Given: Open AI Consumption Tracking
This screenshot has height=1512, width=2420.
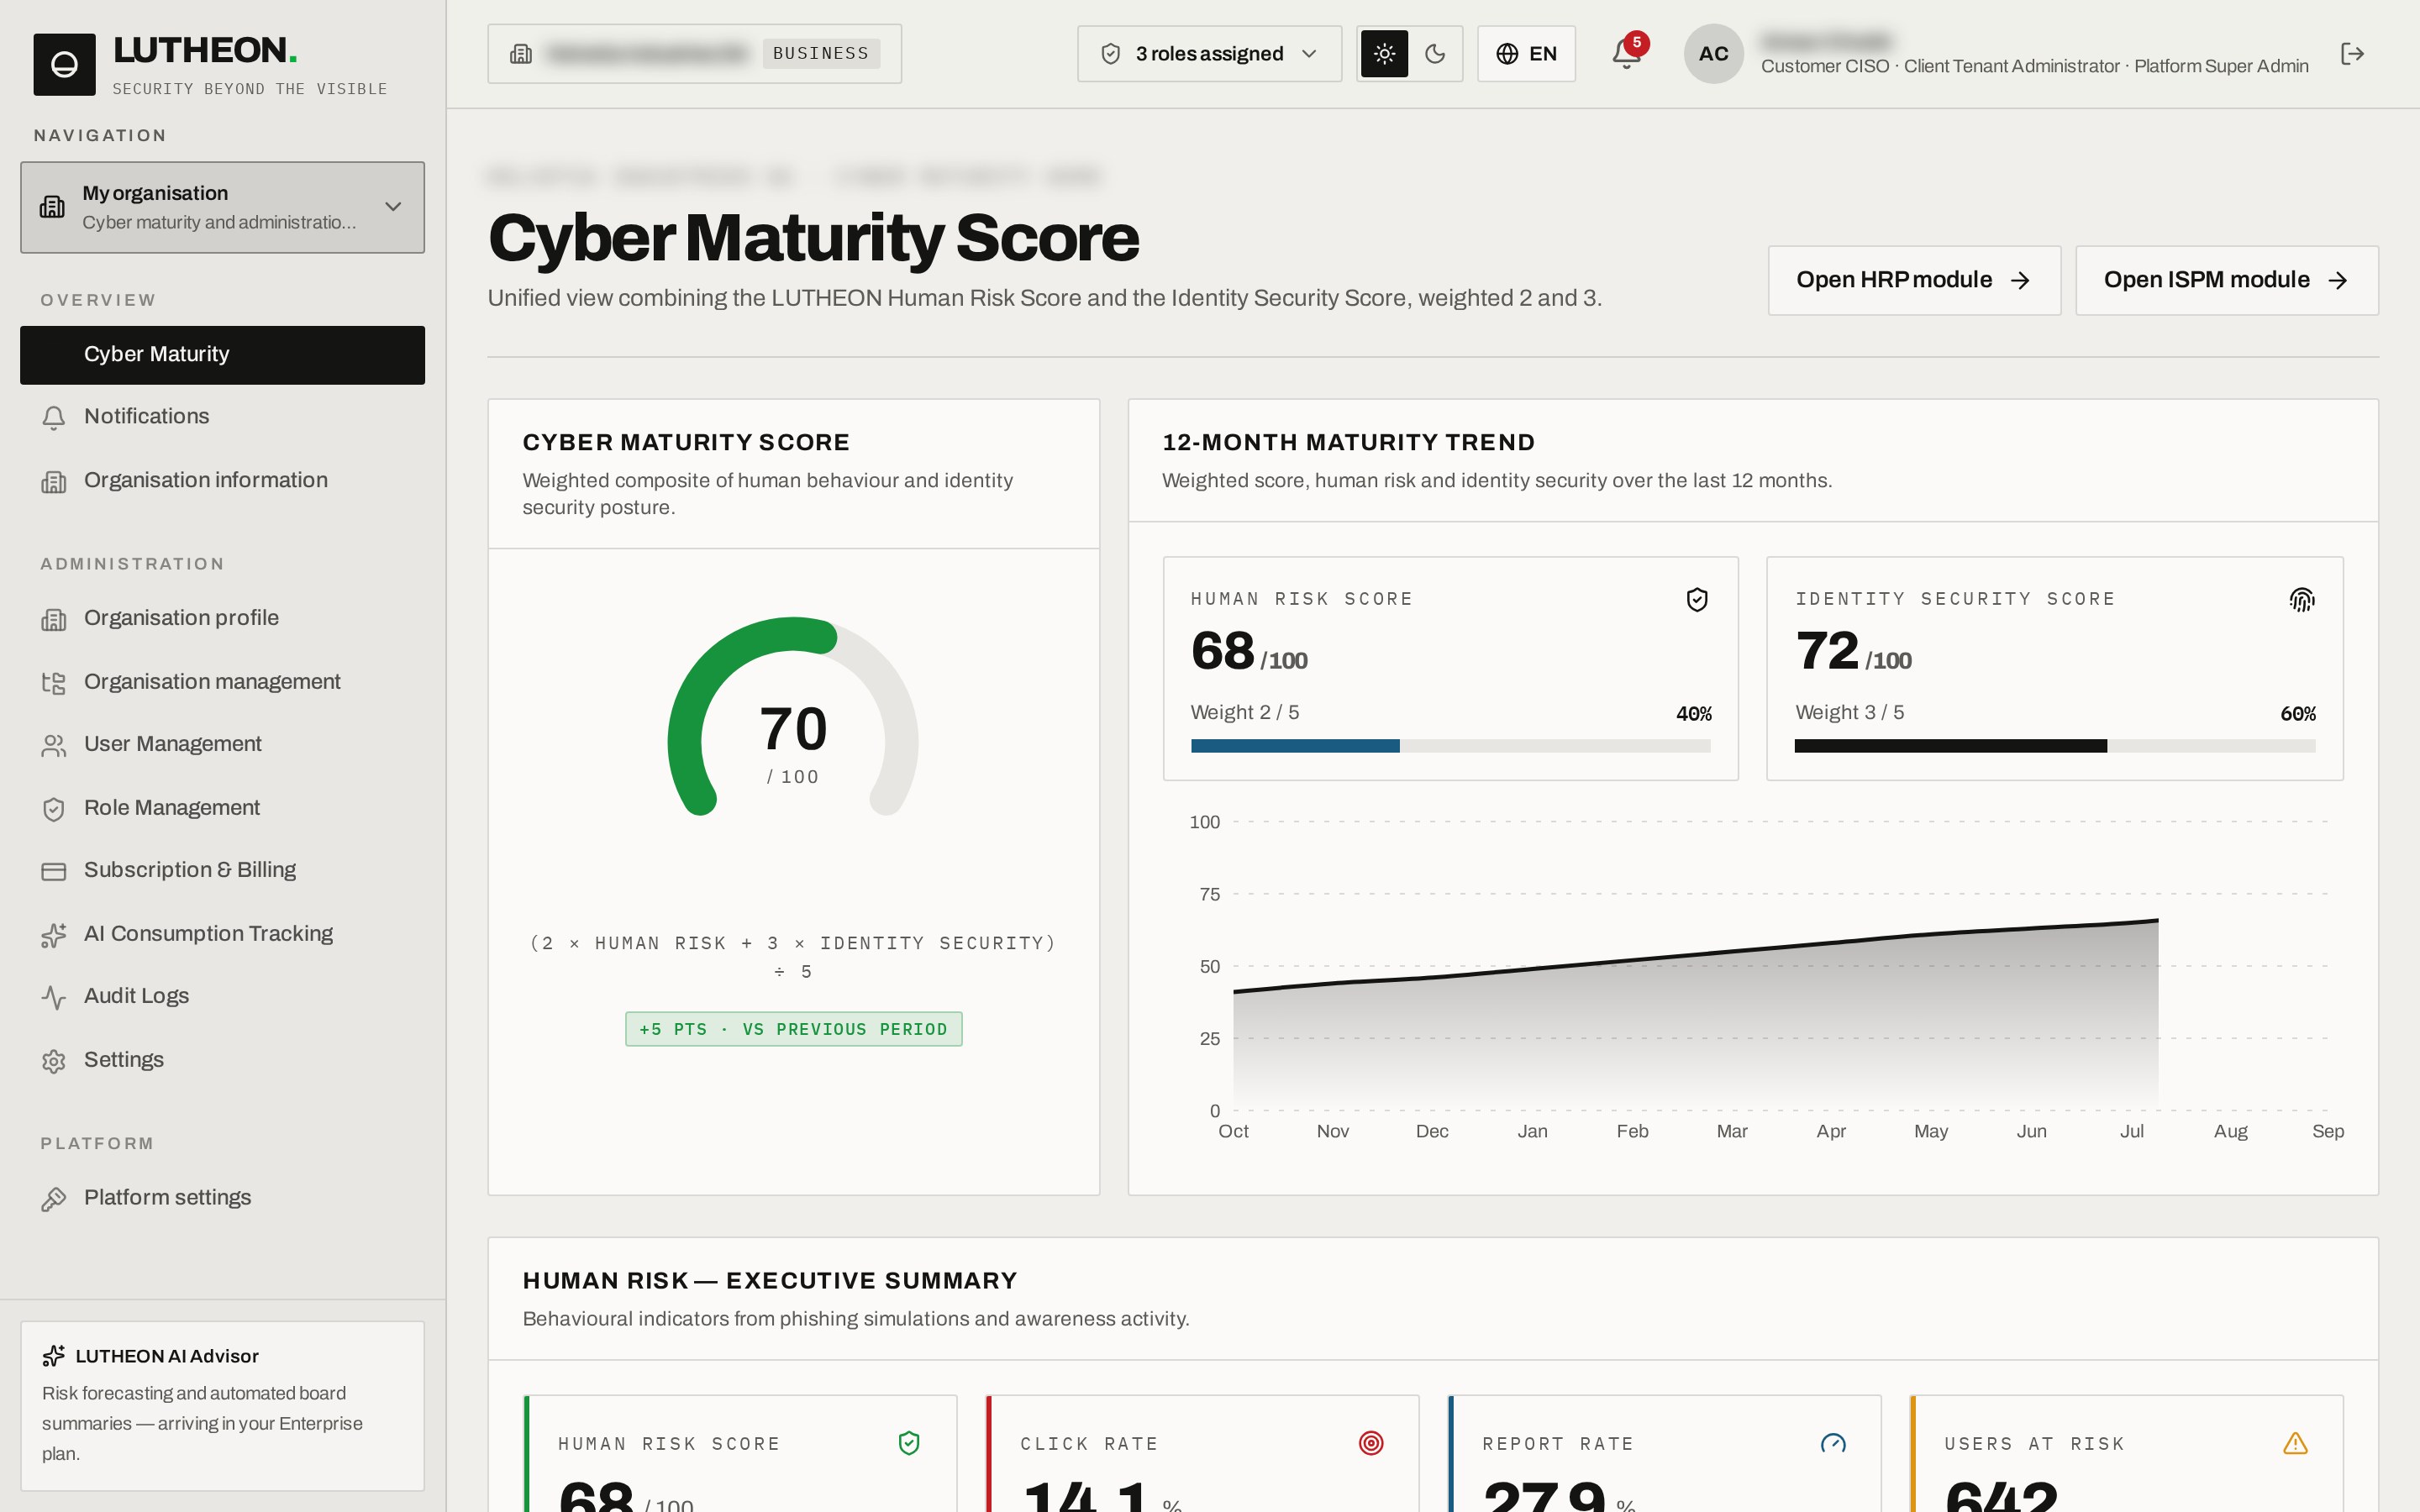Looking at the screenshot, I should [x=222, y=934].
